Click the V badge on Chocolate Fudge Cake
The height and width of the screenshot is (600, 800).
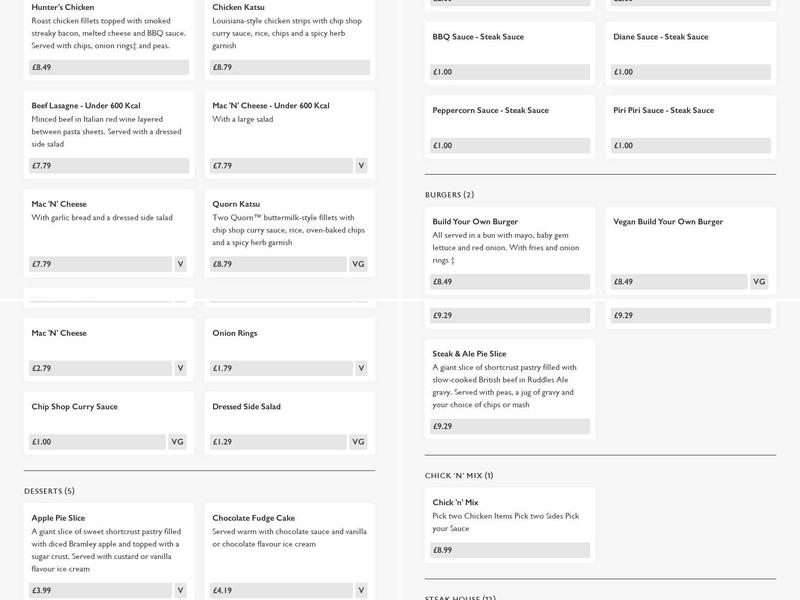pyautogui.click(x=361, y=590)
